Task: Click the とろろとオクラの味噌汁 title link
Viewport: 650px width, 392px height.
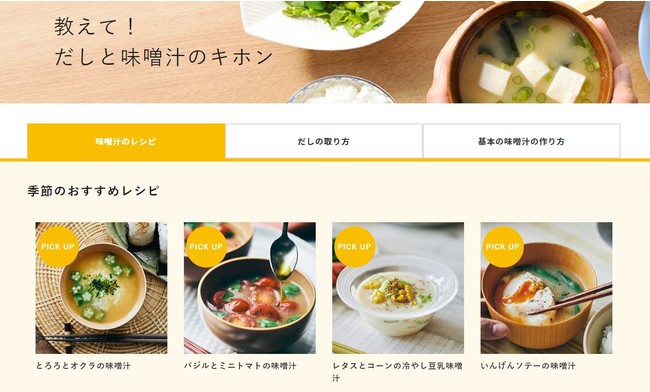Action: point(83,366)
